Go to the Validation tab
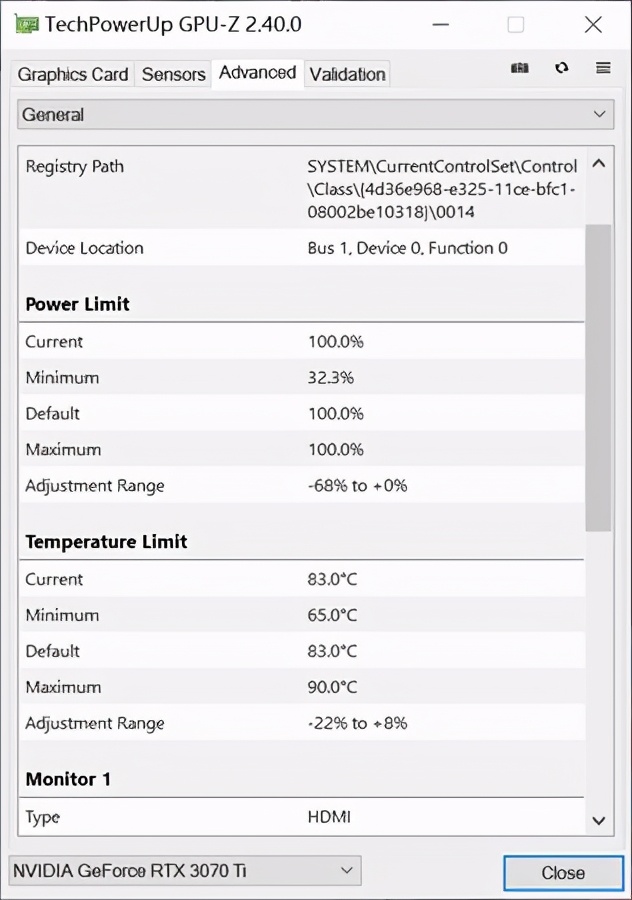 (x=347, y=74)
